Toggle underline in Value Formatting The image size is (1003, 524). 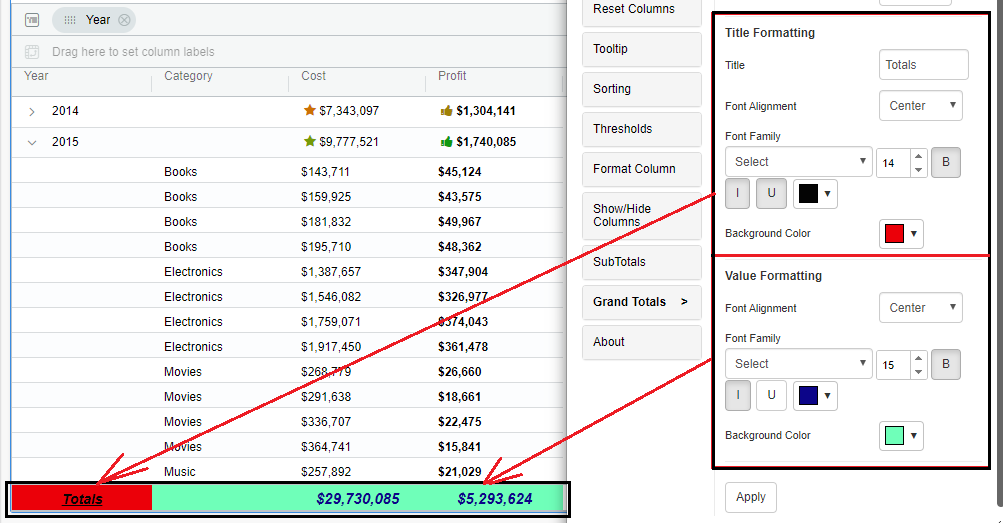click(771, 396)
